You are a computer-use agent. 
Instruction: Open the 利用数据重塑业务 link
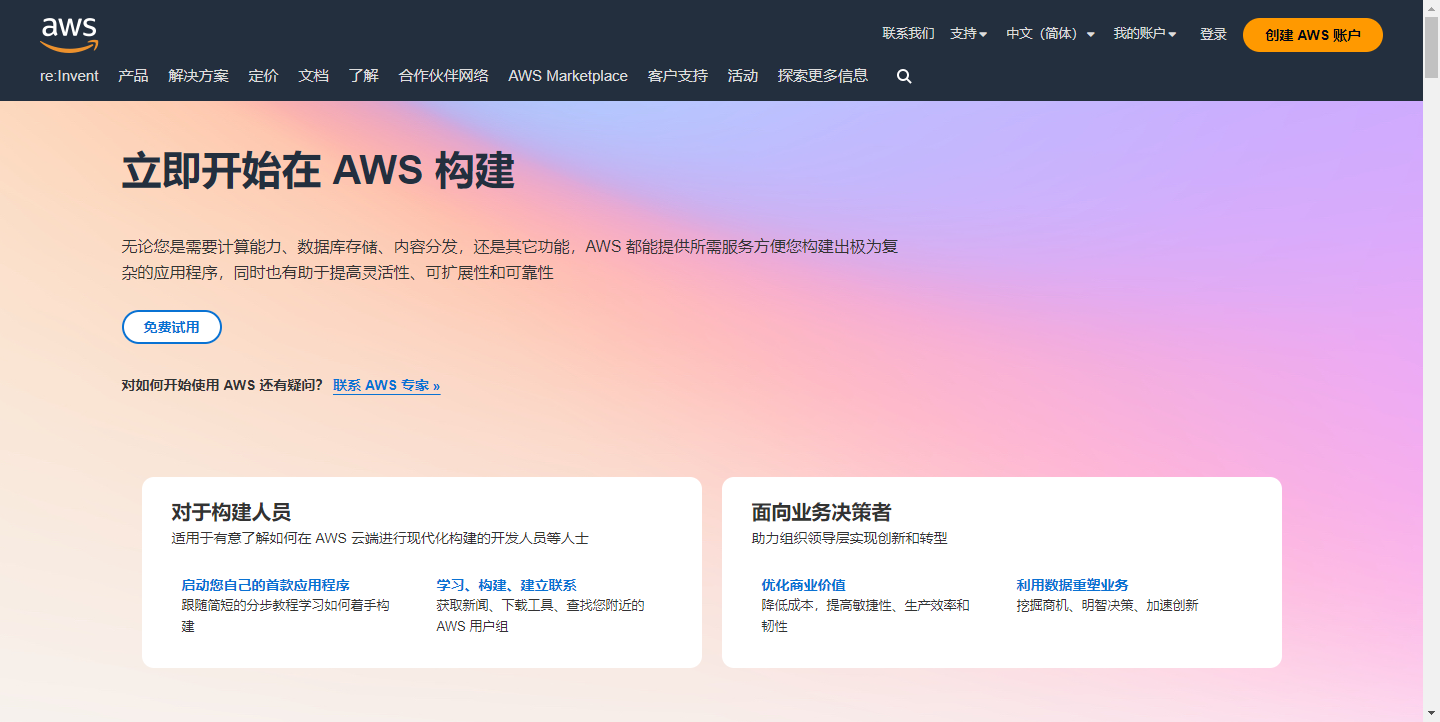[x=1072, y=585]
